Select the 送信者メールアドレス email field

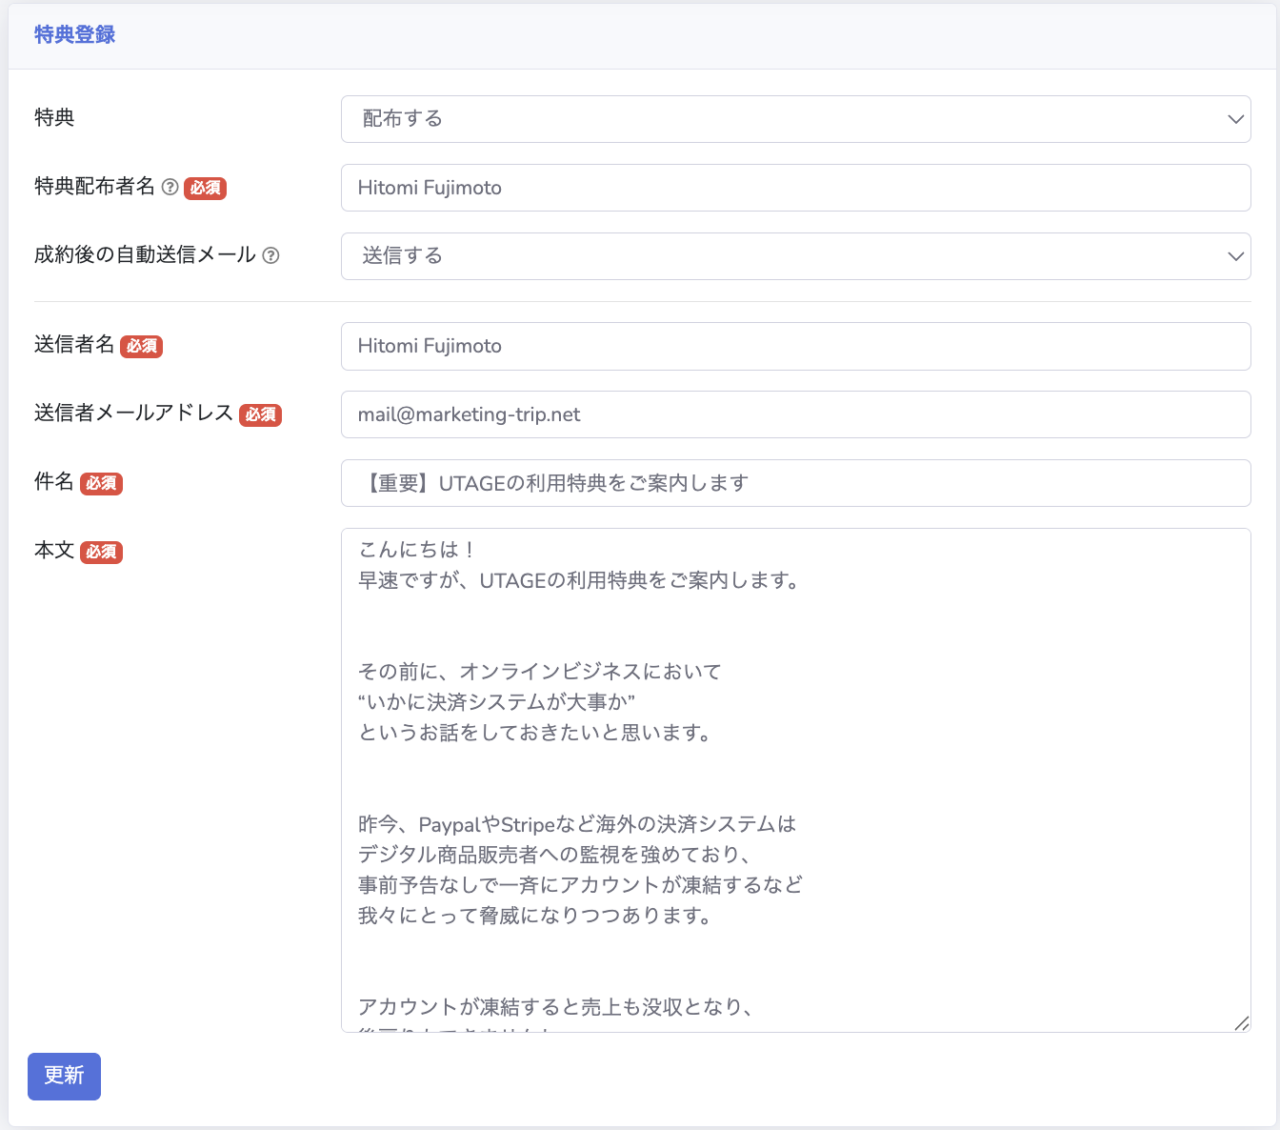(795, 415)
